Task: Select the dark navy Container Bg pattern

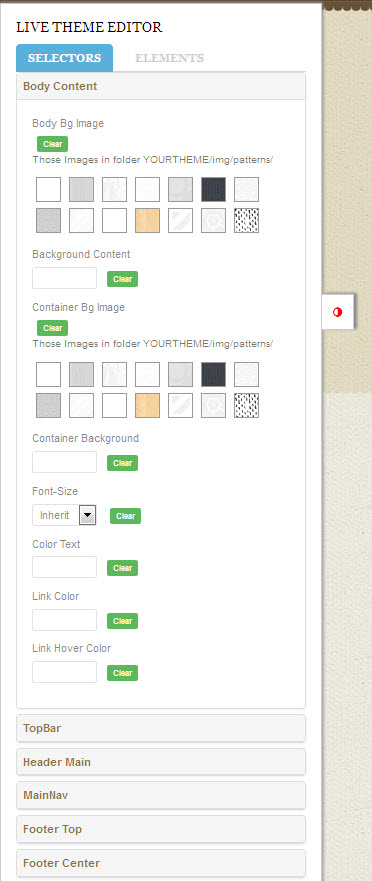Action: tap(214, 374)
